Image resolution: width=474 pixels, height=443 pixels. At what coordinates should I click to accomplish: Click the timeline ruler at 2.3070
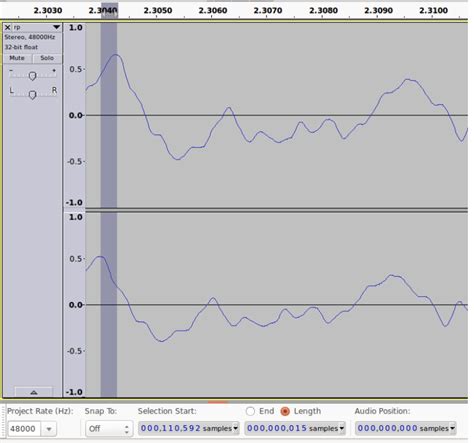(268, 11)
